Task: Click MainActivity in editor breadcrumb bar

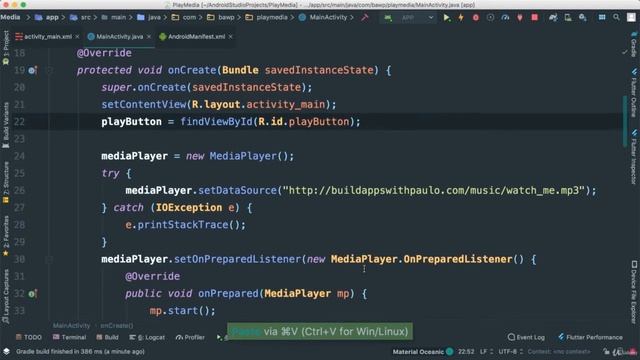Action: pyautogui.click(x=71, y=326)
